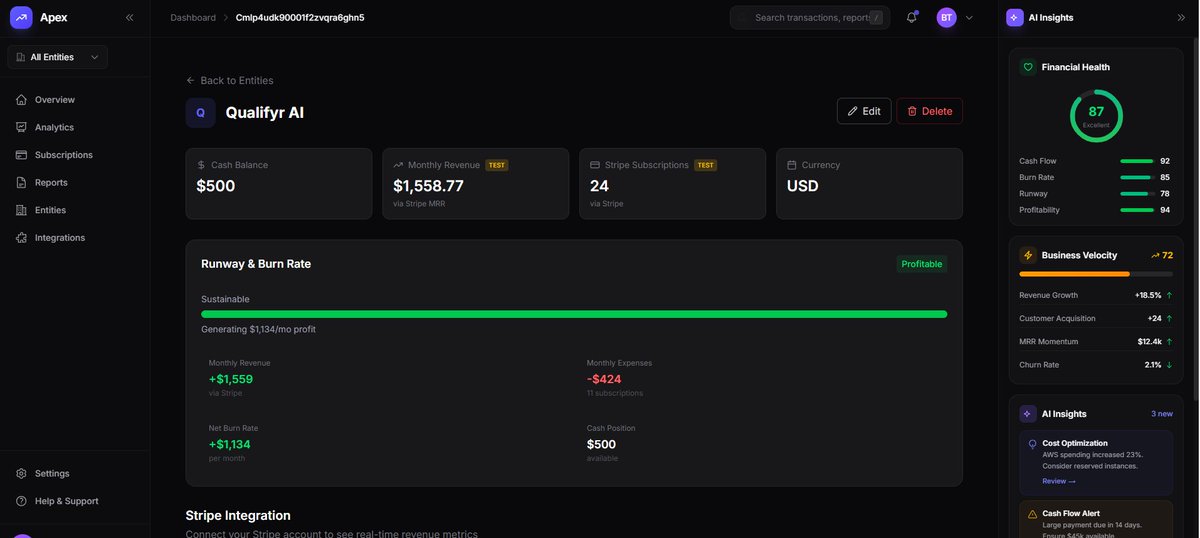The width and height of the screenshot is (1200, 538).
Task: Click the Runway score bar
Action: coord(1137,193)
